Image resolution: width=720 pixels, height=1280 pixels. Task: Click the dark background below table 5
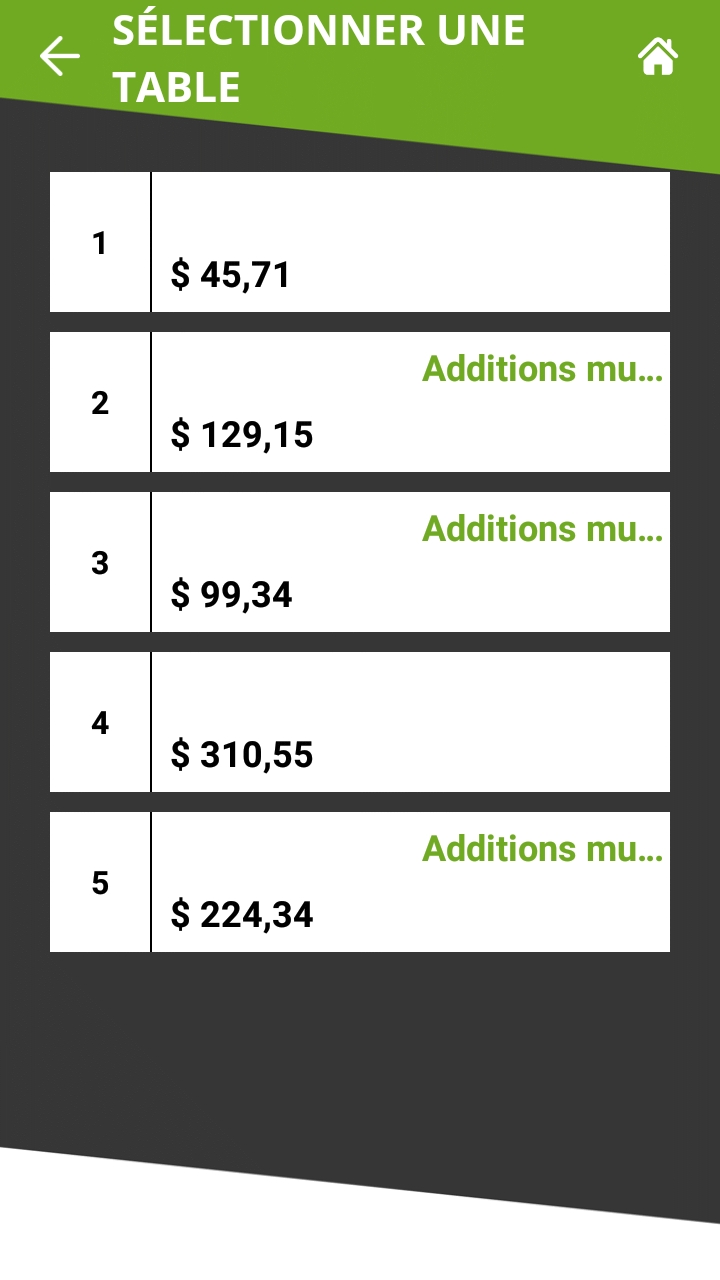[360, 1040]
